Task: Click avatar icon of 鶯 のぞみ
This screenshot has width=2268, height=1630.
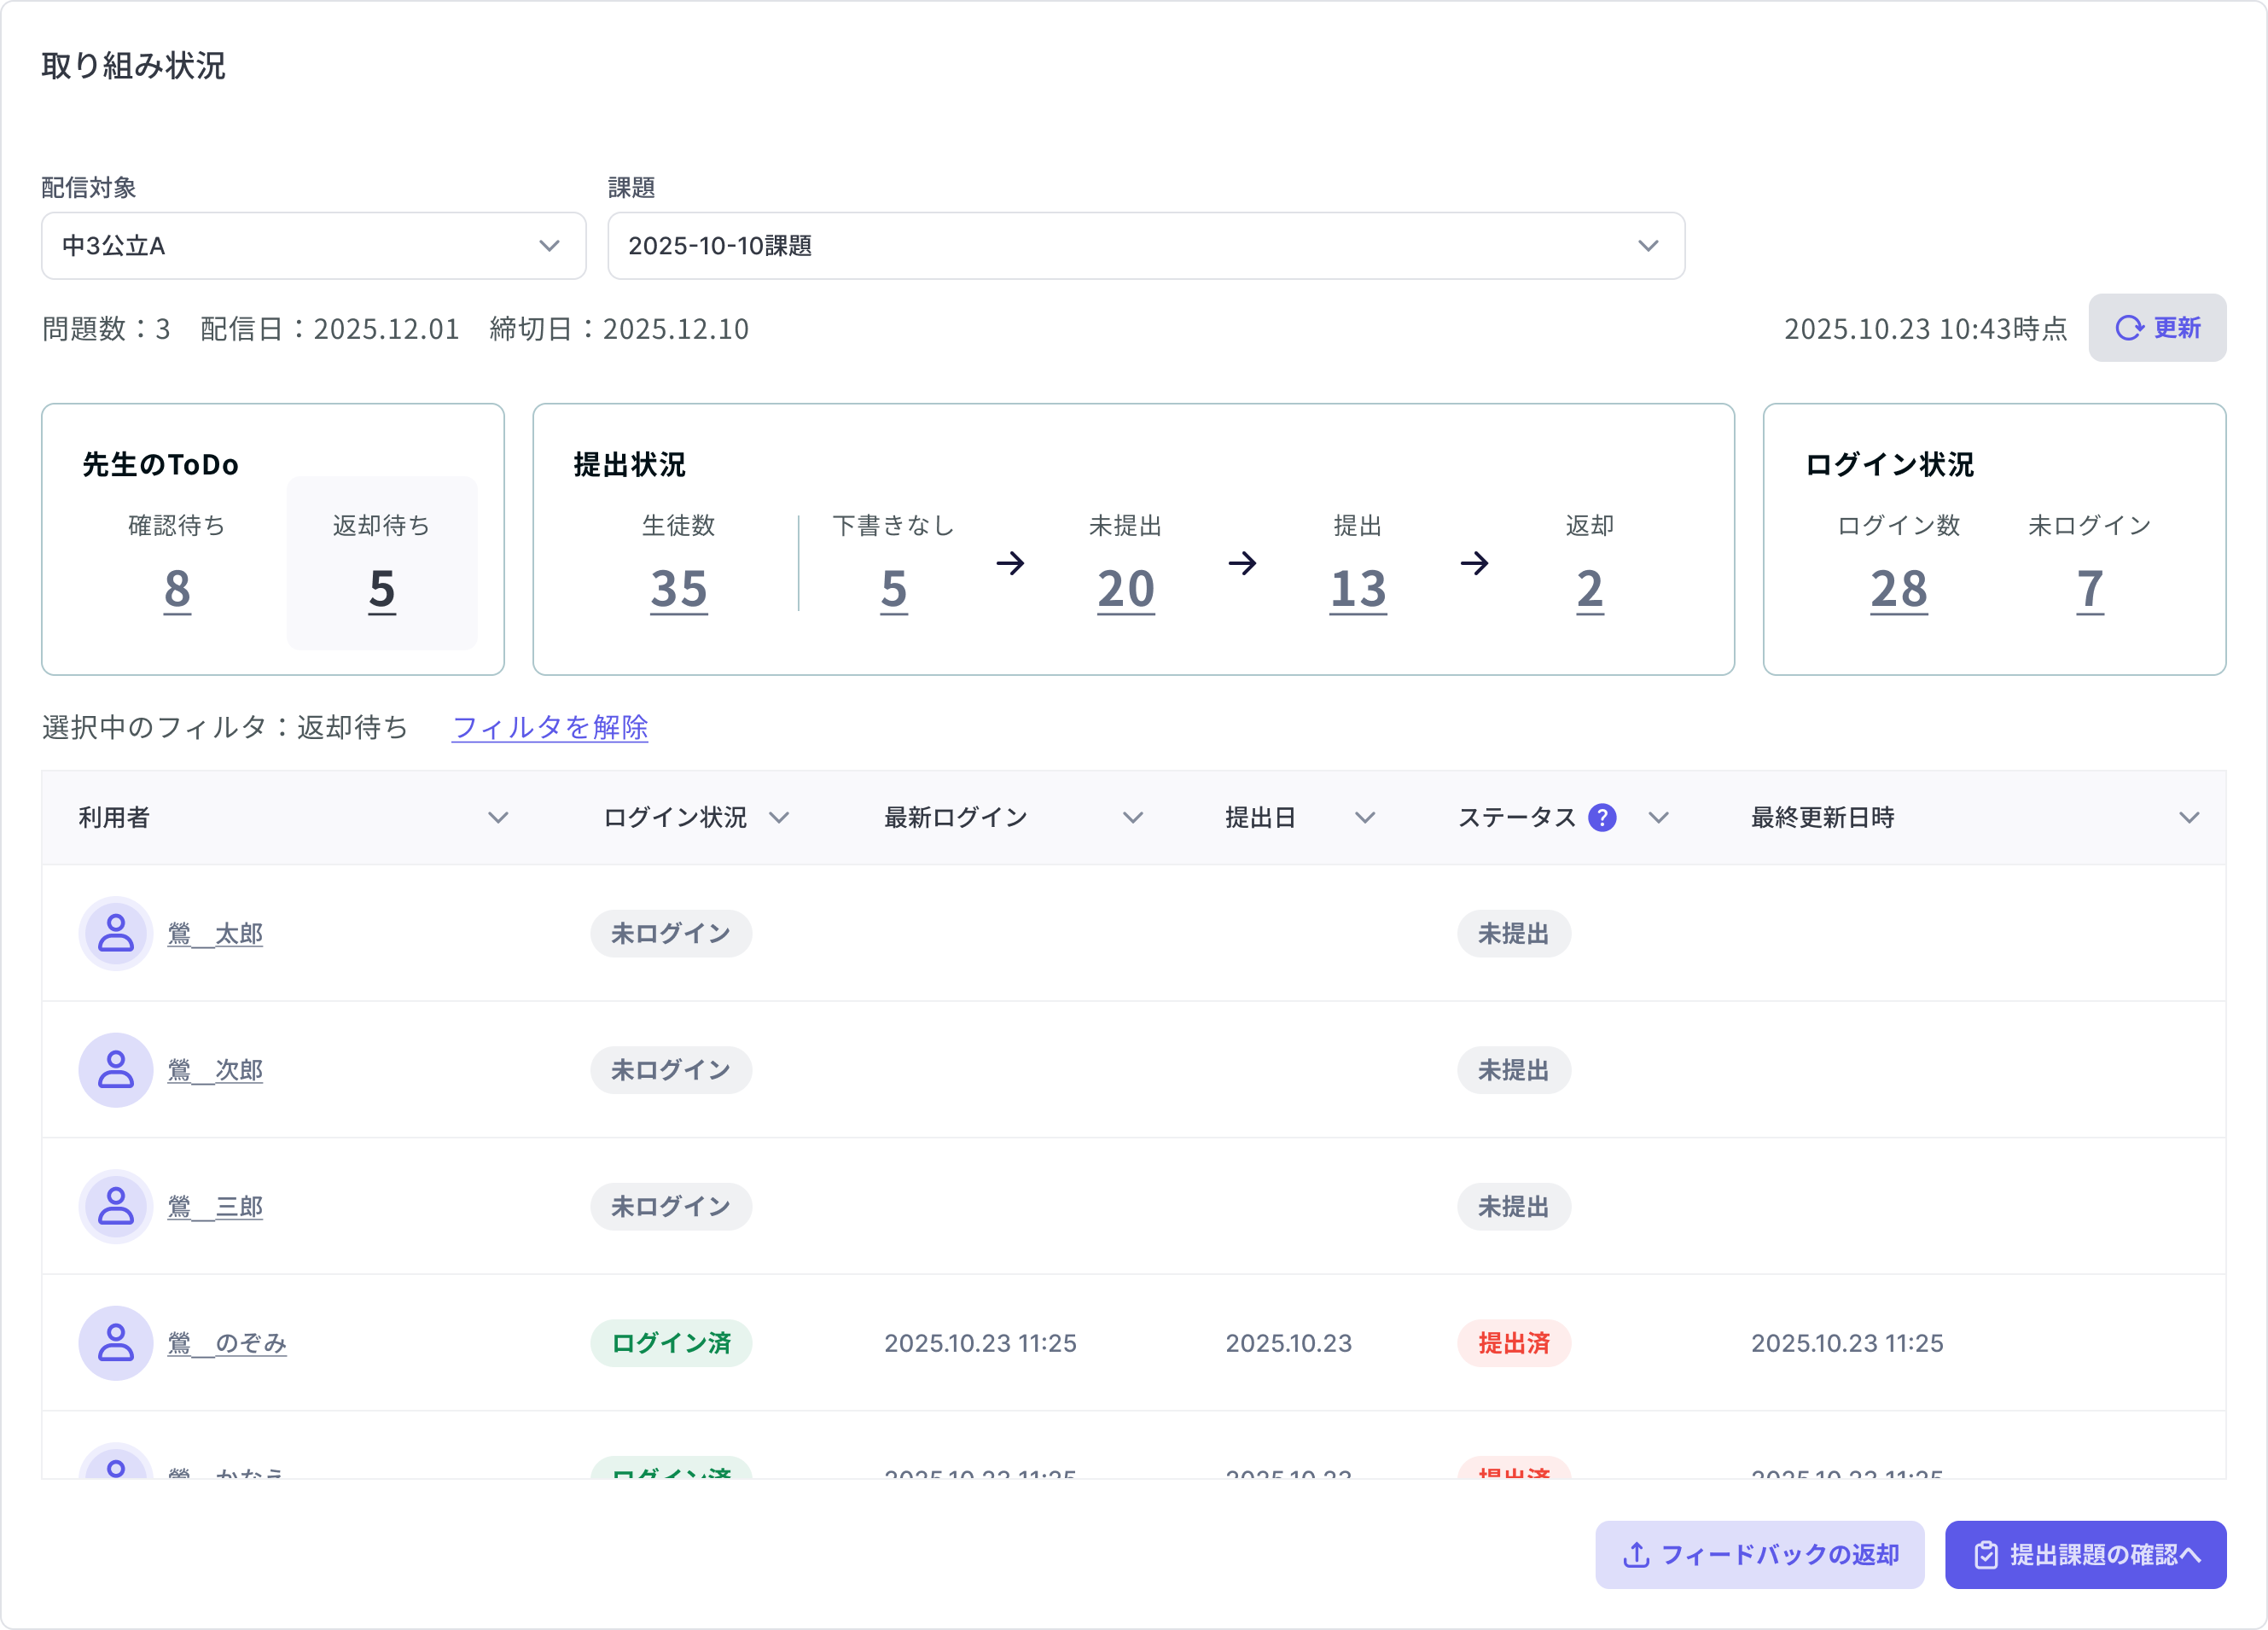Action: point(116,1343)
